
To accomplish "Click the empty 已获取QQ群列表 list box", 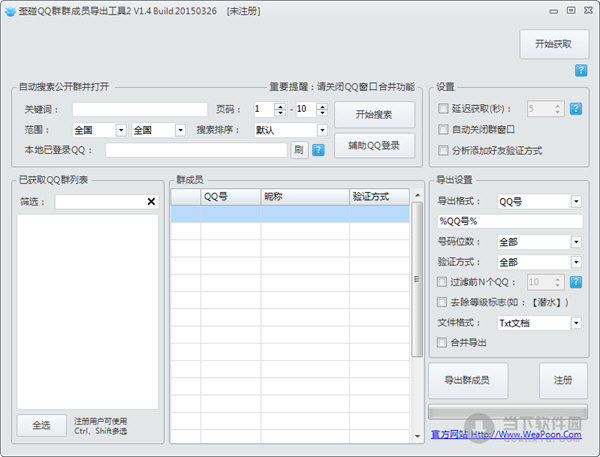I will tap(88, 312).
